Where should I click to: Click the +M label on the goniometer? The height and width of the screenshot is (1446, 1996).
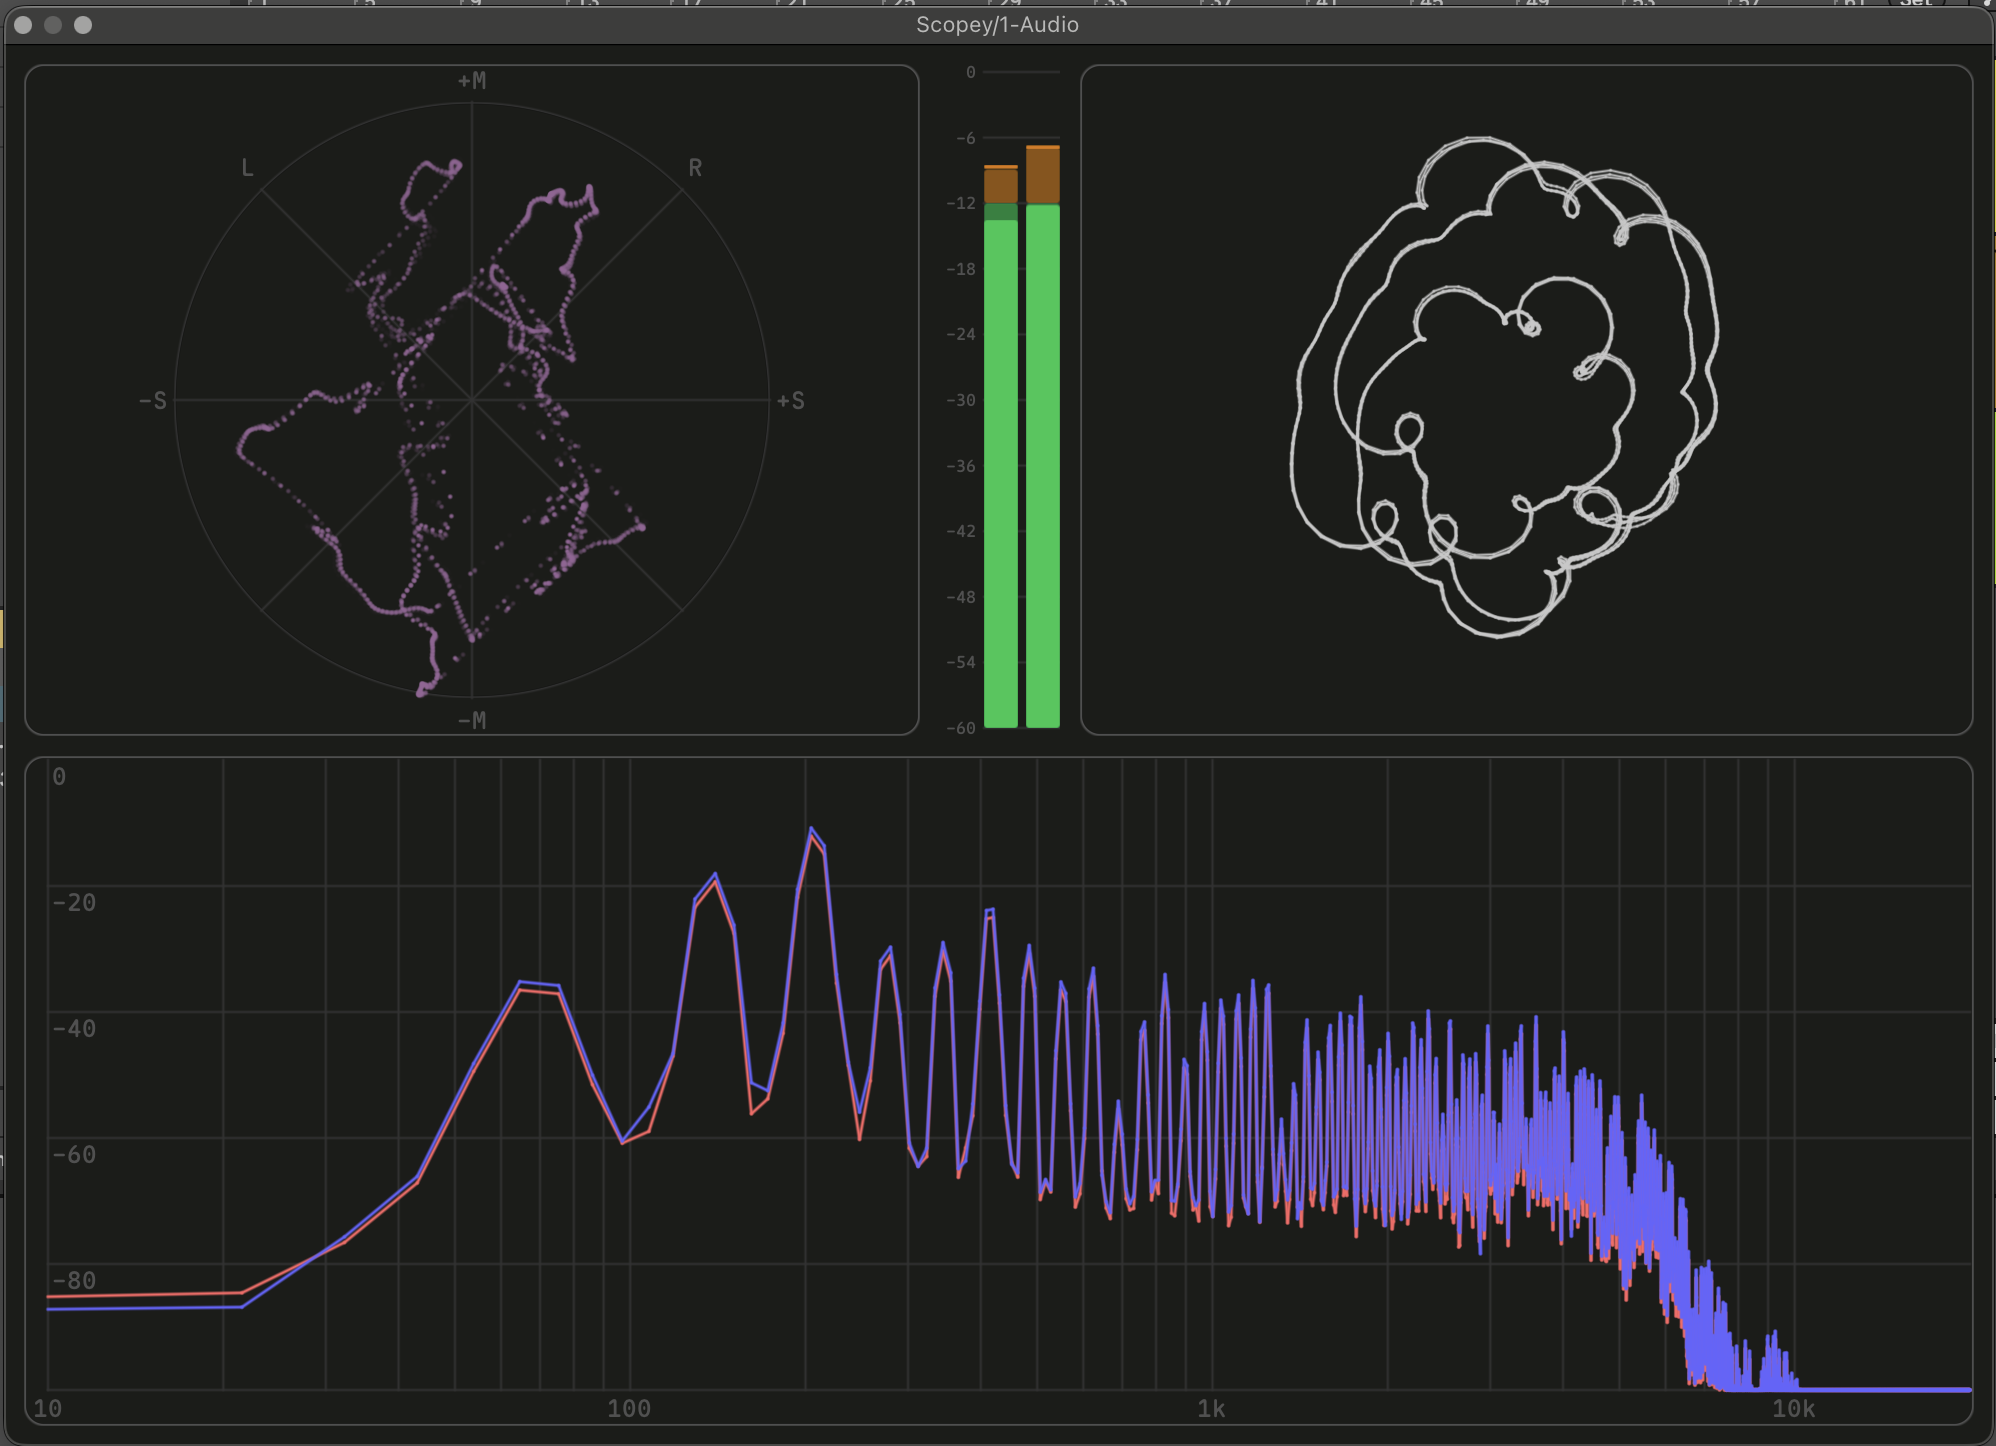(x=472, y=81)
